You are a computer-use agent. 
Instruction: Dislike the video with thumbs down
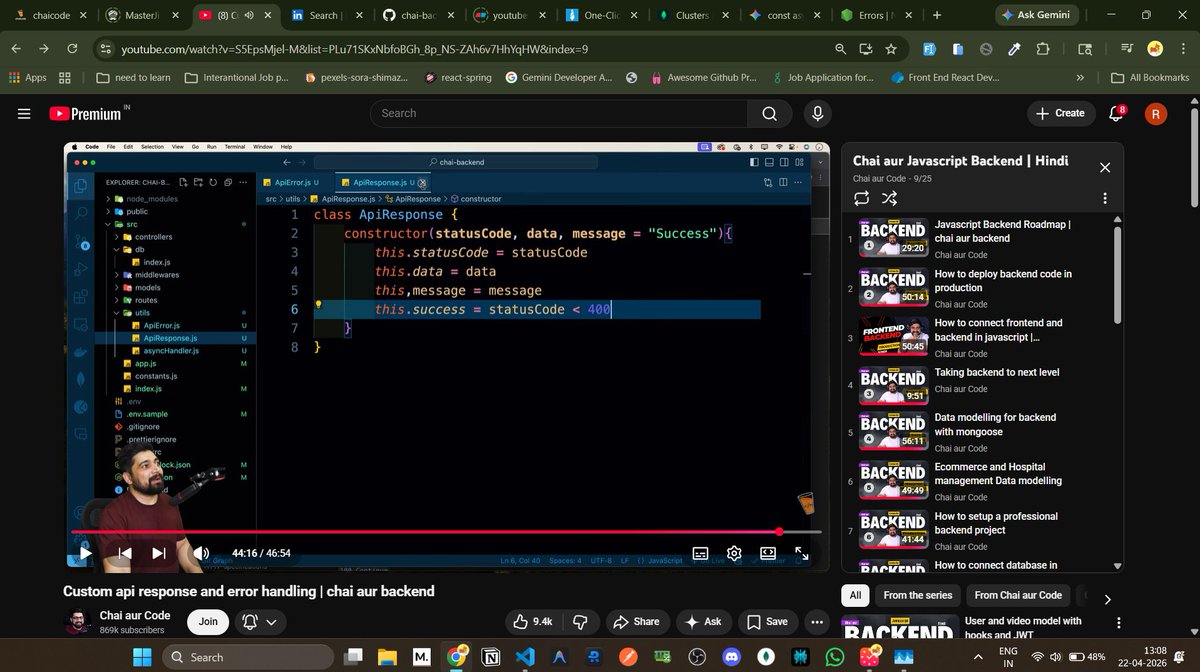pos(579,621)
